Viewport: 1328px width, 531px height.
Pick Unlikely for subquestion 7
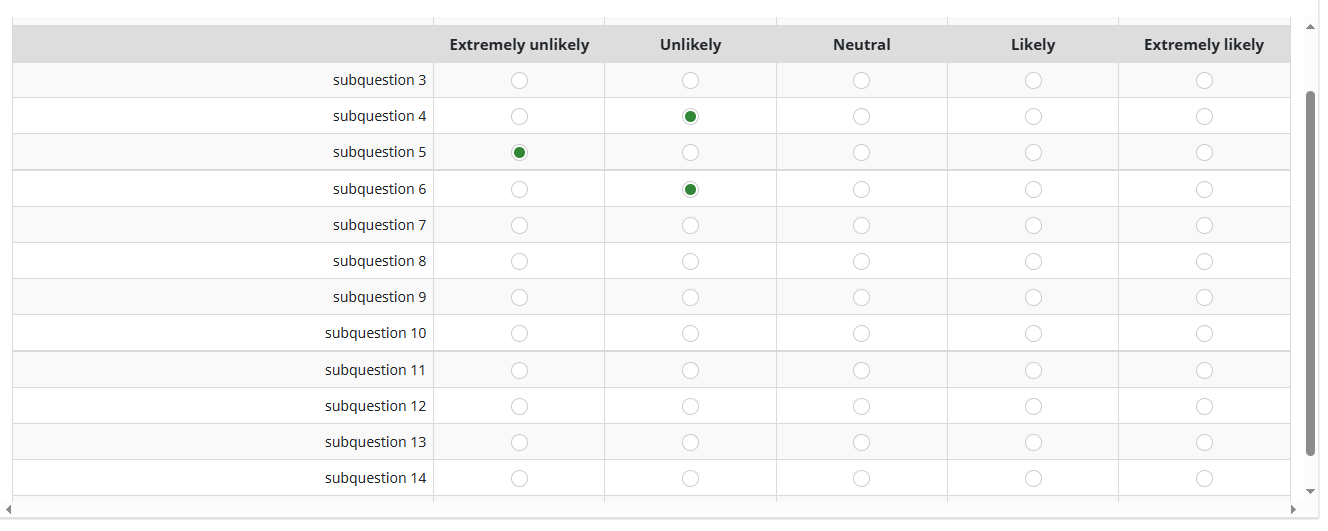pyautogui.click(x=690, y=226)
